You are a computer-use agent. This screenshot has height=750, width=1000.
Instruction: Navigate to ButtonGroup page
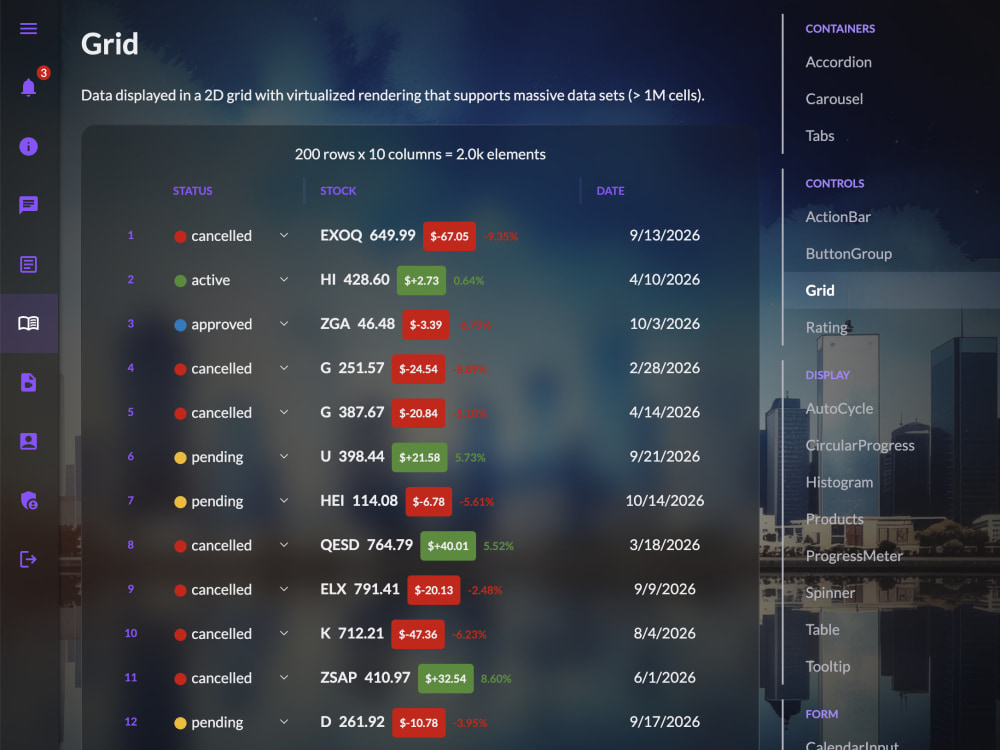click(848, 254)
